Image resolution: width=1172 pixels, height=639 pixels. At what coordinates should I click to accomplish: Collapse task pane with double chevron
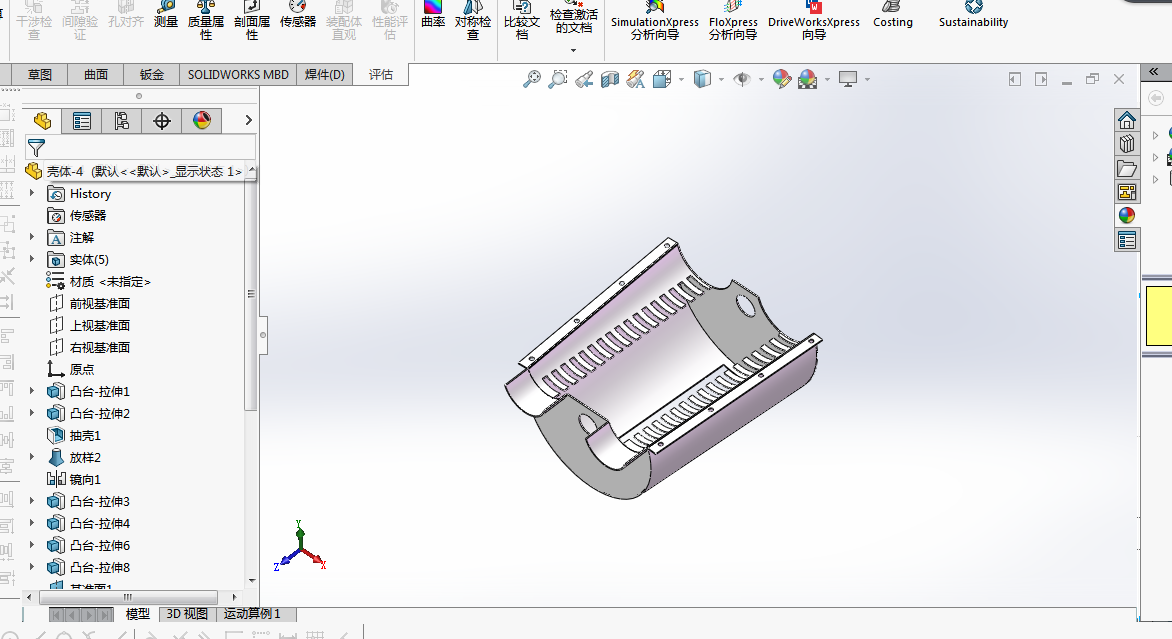(x=1153, y=72)
